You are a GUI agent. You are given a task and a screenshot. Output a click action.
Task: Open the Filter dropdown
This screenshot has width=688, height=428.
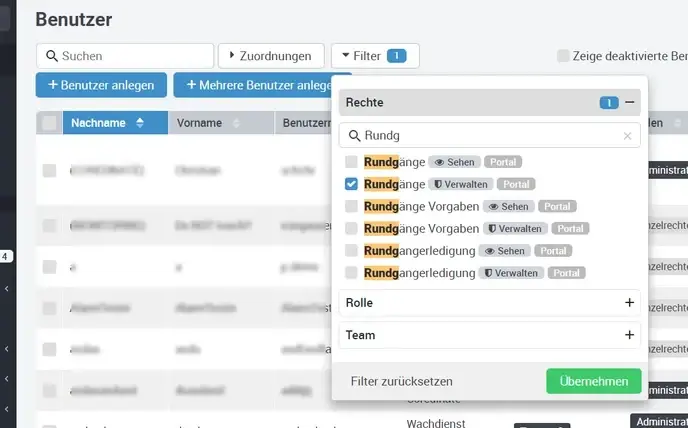(374, 56)
